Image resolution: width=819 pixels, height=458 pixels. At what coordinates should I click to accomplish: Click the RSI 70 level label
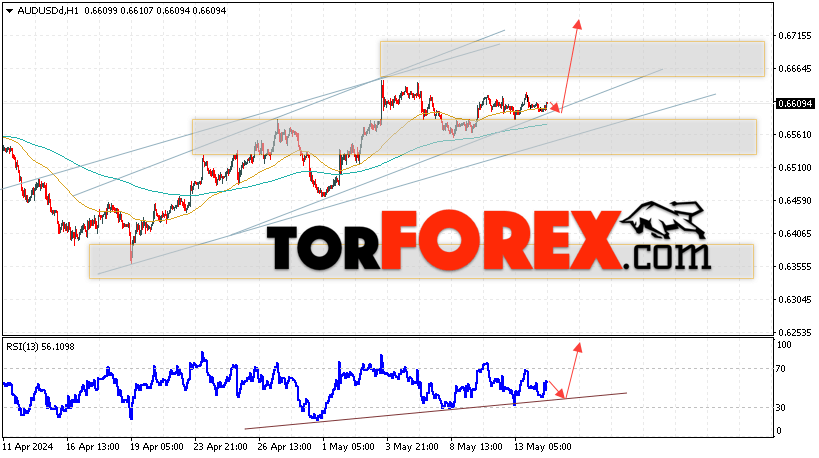[781, 369]
